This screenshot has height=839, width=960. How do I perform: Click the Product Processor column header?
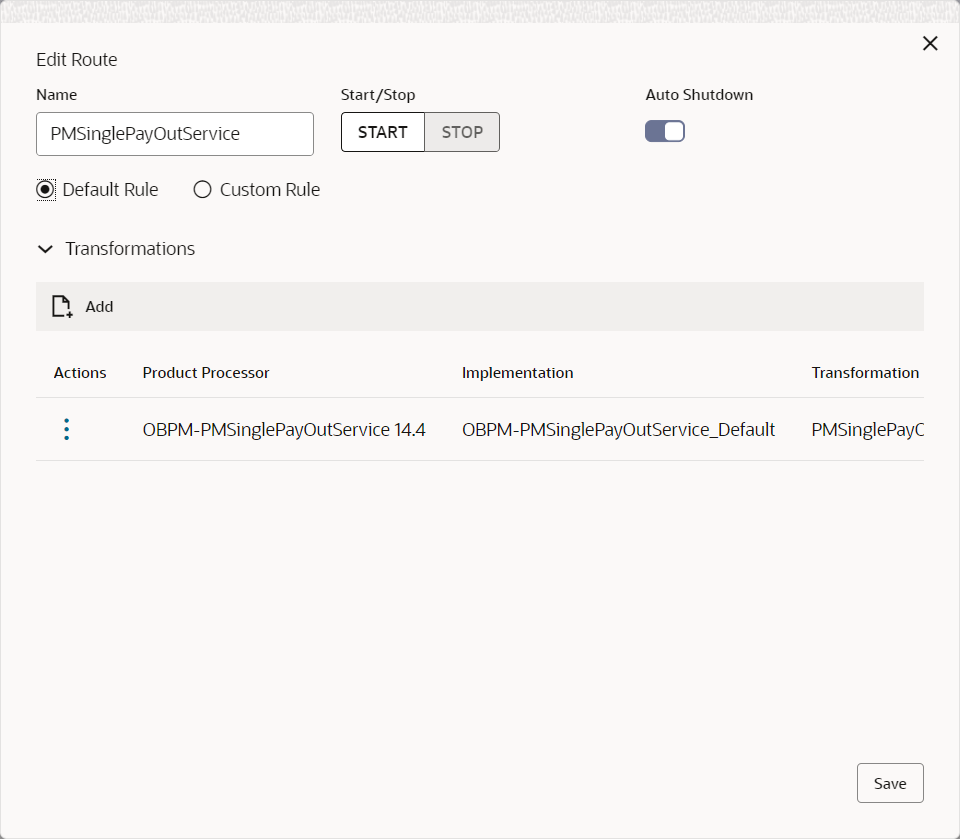tap(206, 373)
